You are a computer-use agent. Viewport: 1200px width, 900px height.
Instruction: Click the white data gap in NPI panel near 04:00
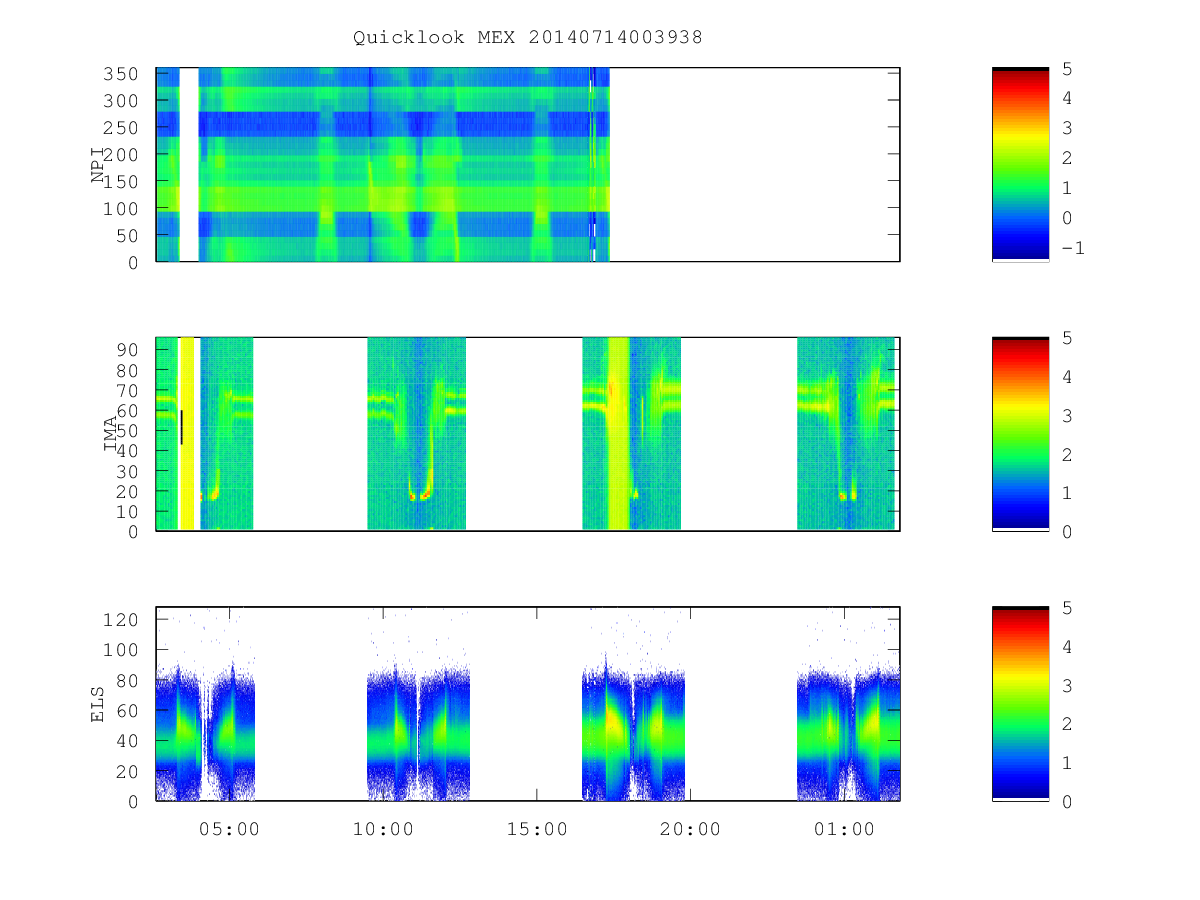tap(188, 164)
